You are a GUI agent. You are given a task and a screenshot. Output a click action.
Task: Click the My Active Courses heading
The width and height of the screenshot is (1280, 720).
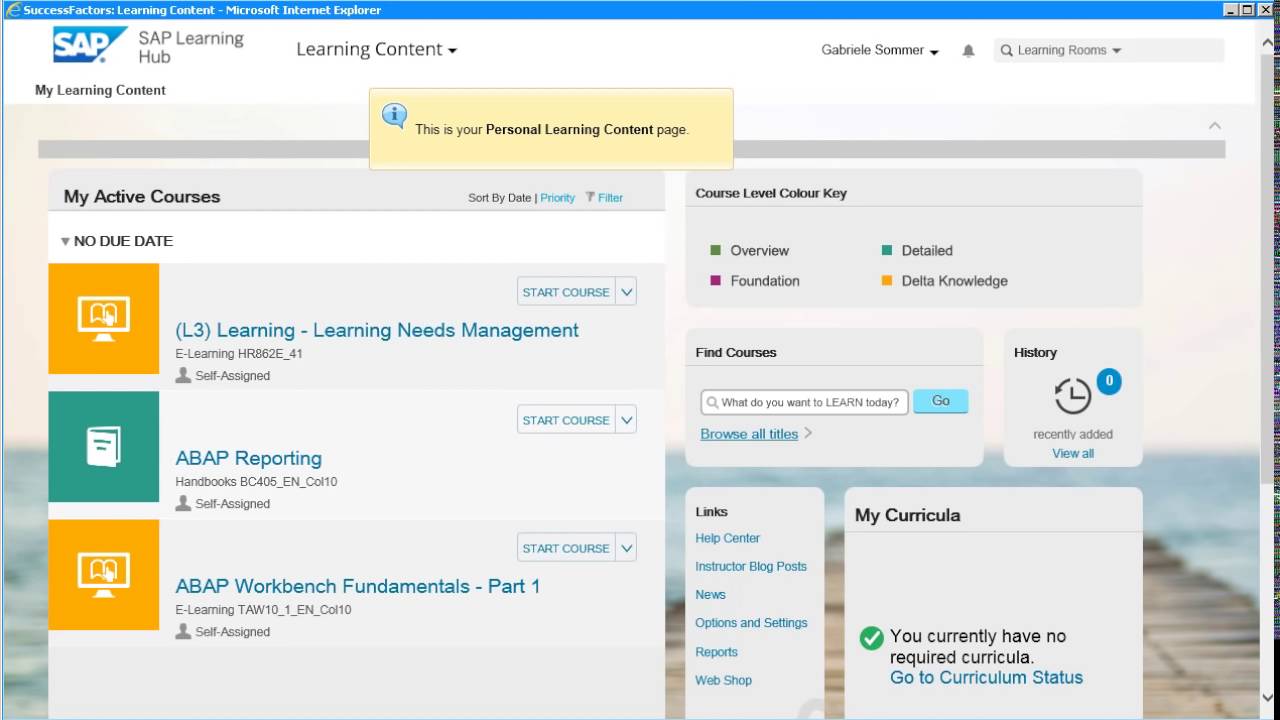click(142, 197)
